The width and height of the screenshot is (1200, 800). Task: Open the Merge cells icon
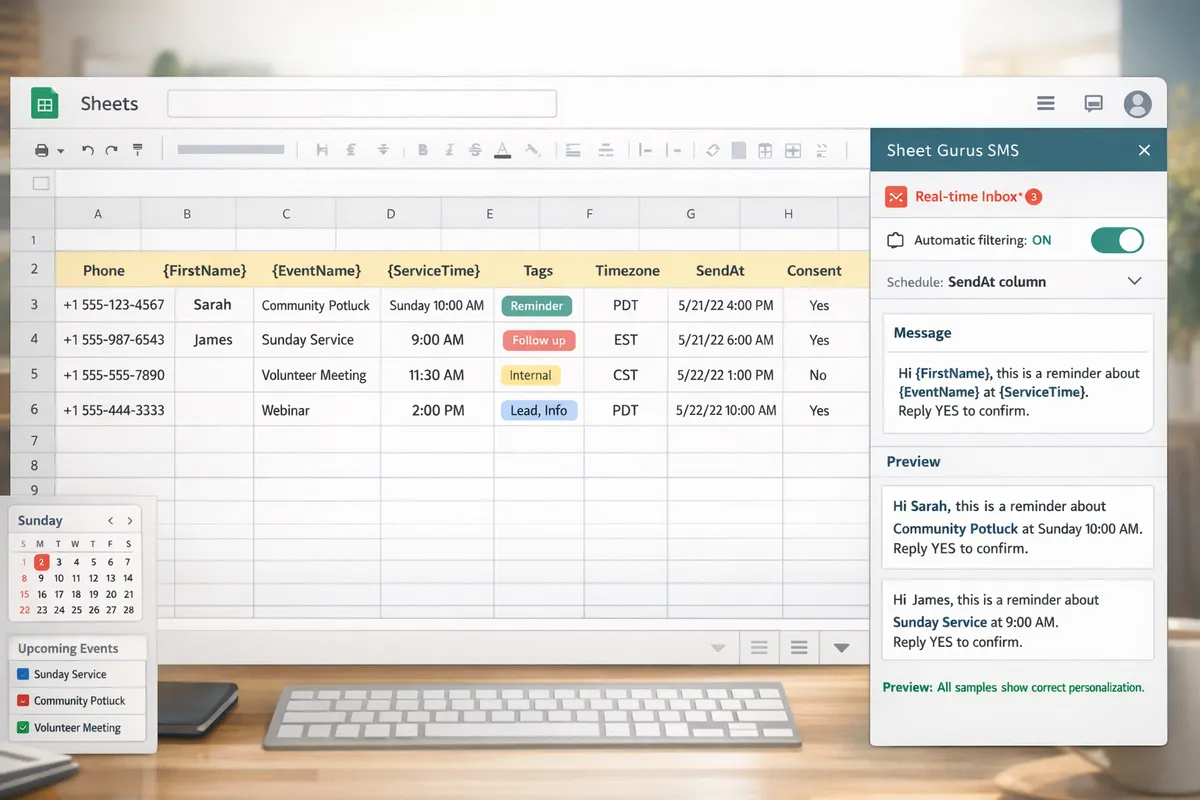click(x=793, y=150)
